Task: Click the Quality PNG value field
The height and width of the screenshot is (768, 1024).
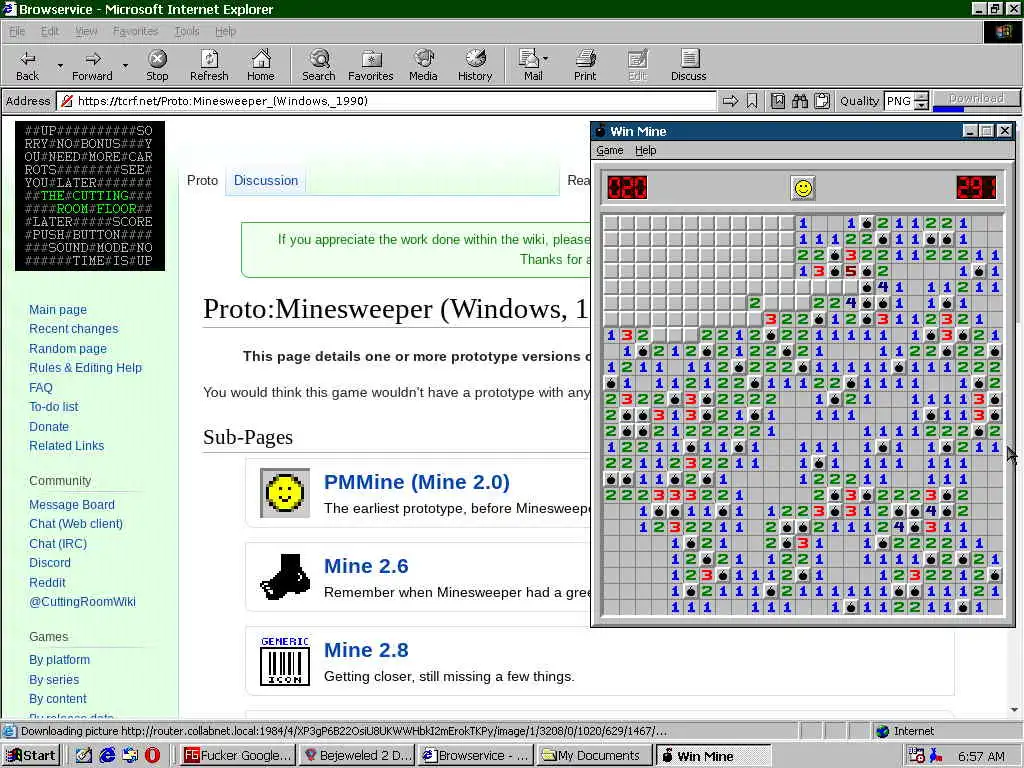Action: (899, 101)
